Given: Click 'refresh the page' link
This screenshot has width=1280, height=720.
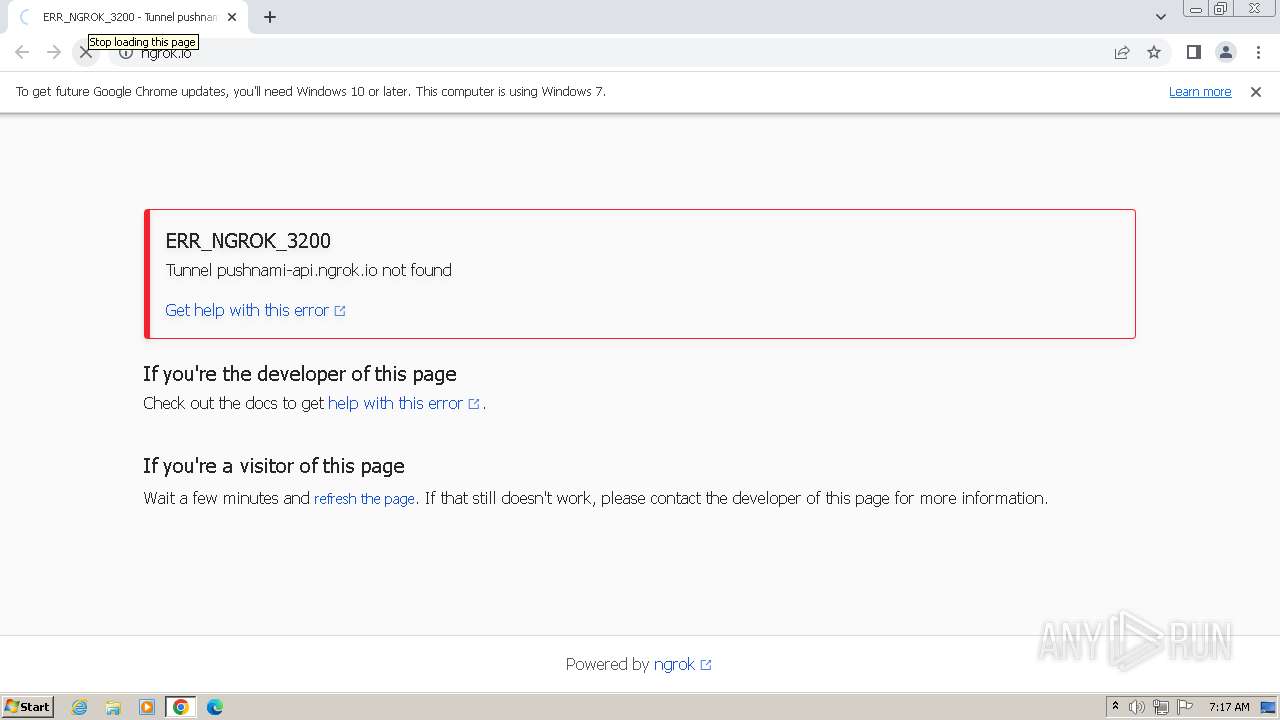Looking at the screenshot, I should click(364, 499).
